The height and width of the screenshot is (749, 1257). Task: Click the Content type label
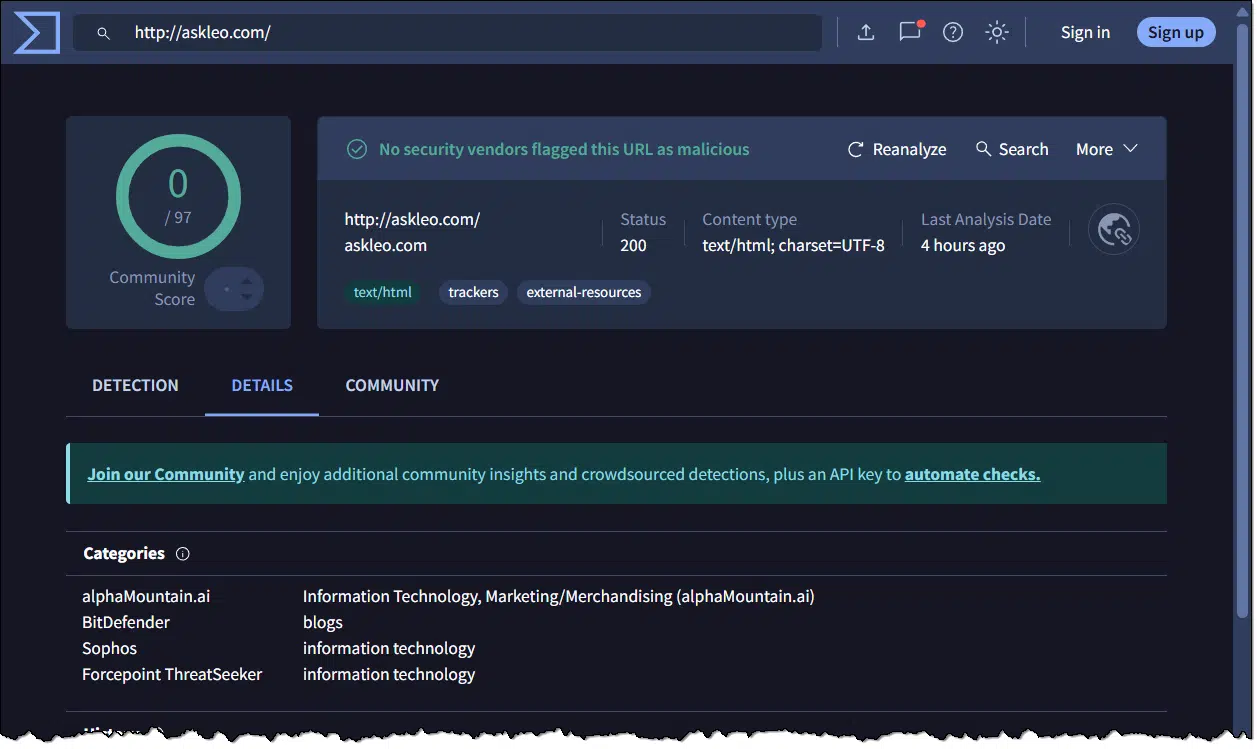[x=750, y=219]
